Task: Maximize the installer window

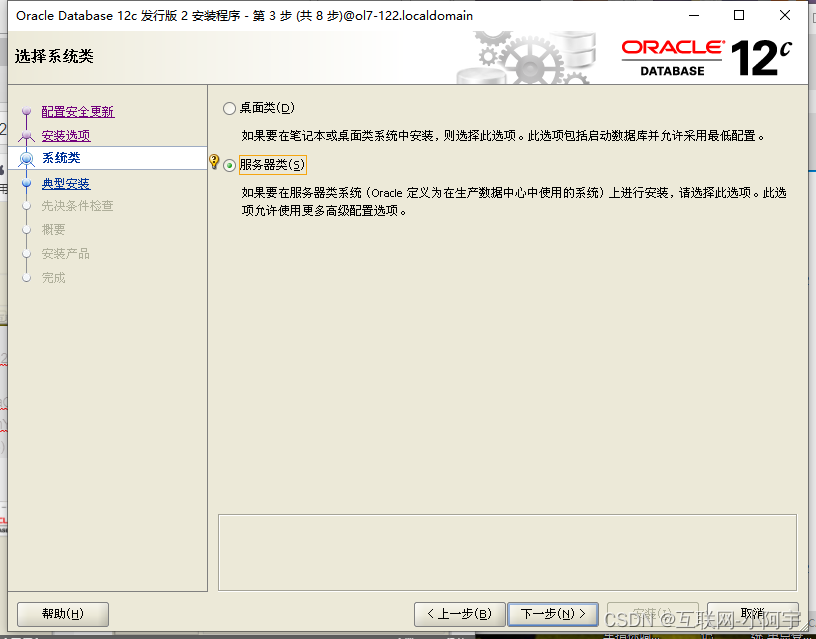Action: pos(739,16)
